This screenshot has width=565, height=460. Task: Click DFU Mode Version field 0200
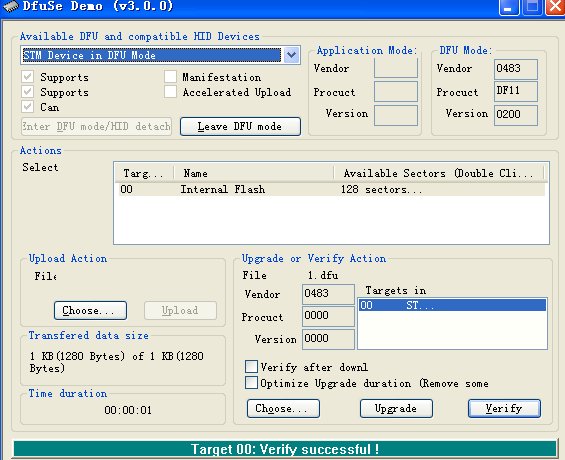(516, 115)
